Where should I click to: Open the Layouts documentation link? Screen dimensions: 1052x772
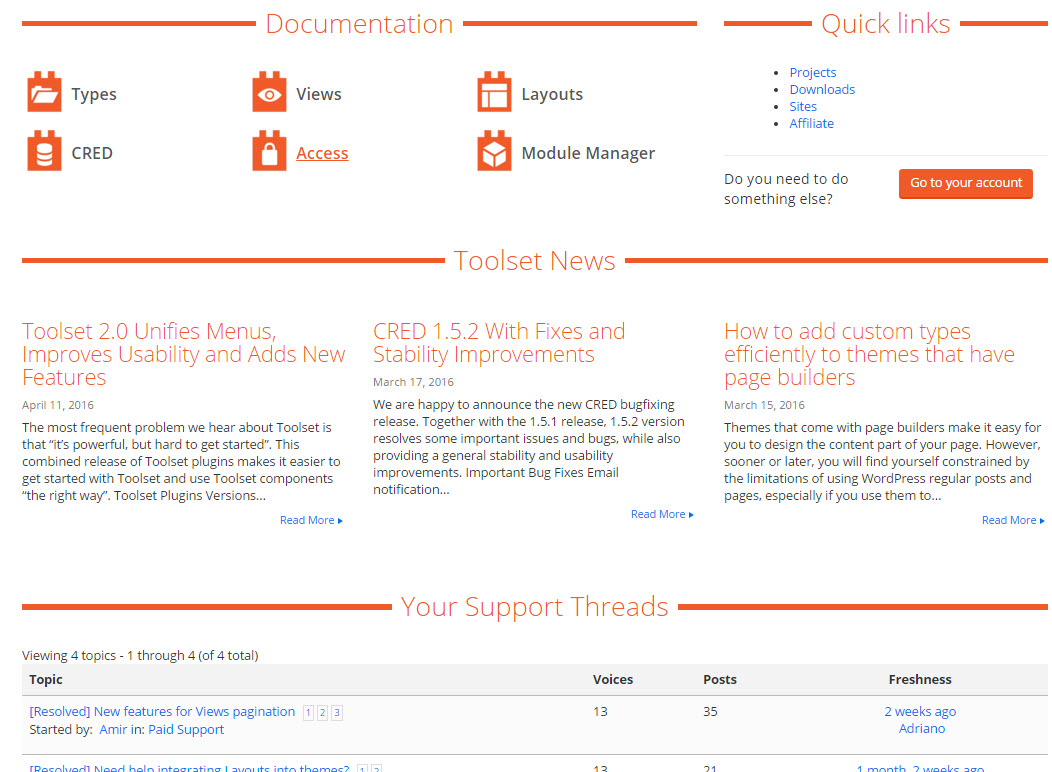[x=552, y=95]
